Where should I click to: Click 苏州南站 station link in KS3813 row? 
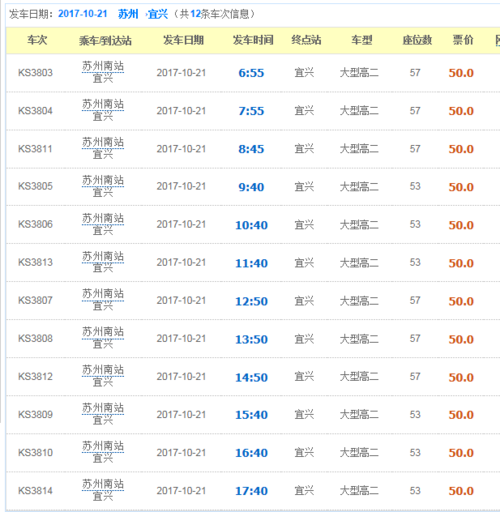tap(103, 256)
